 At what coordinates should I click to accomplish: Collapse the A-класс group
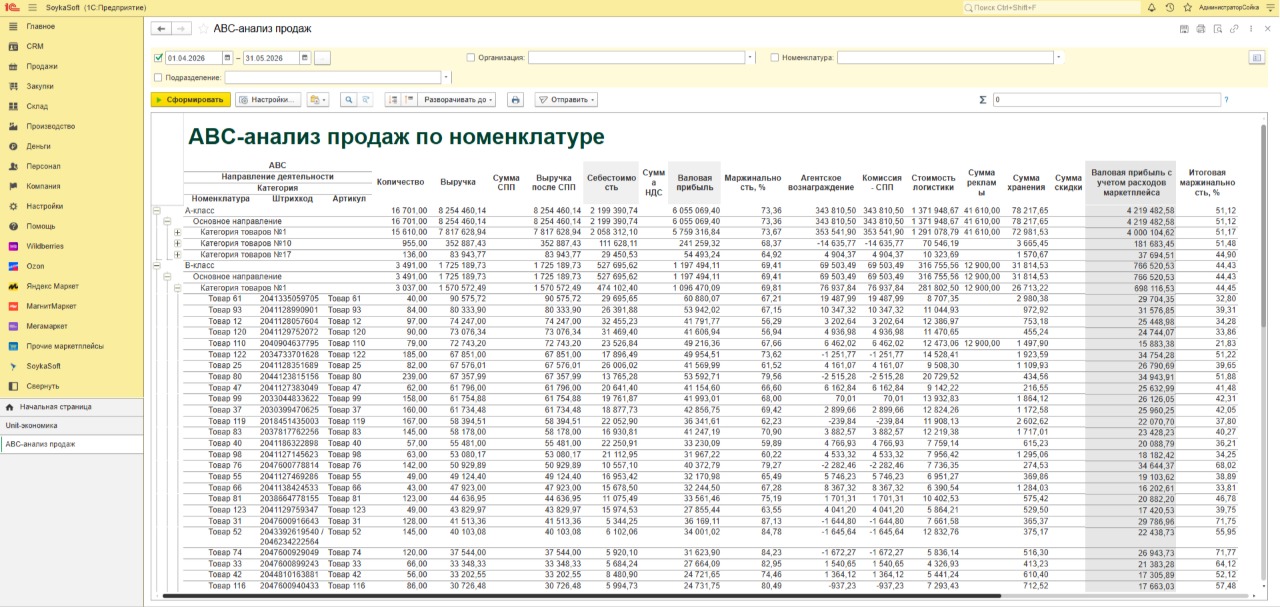(156, 211)
